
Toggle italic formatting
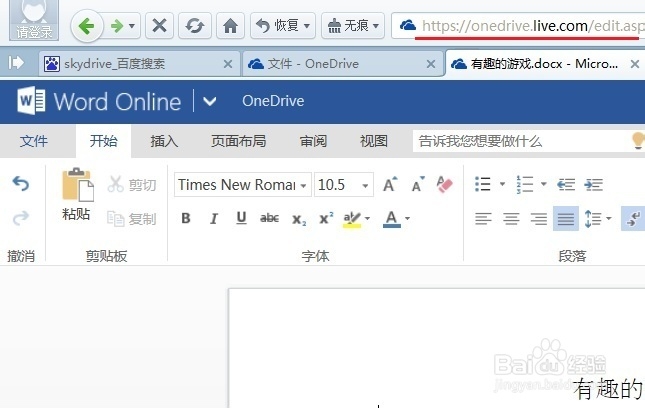click(x=213, y=218)
